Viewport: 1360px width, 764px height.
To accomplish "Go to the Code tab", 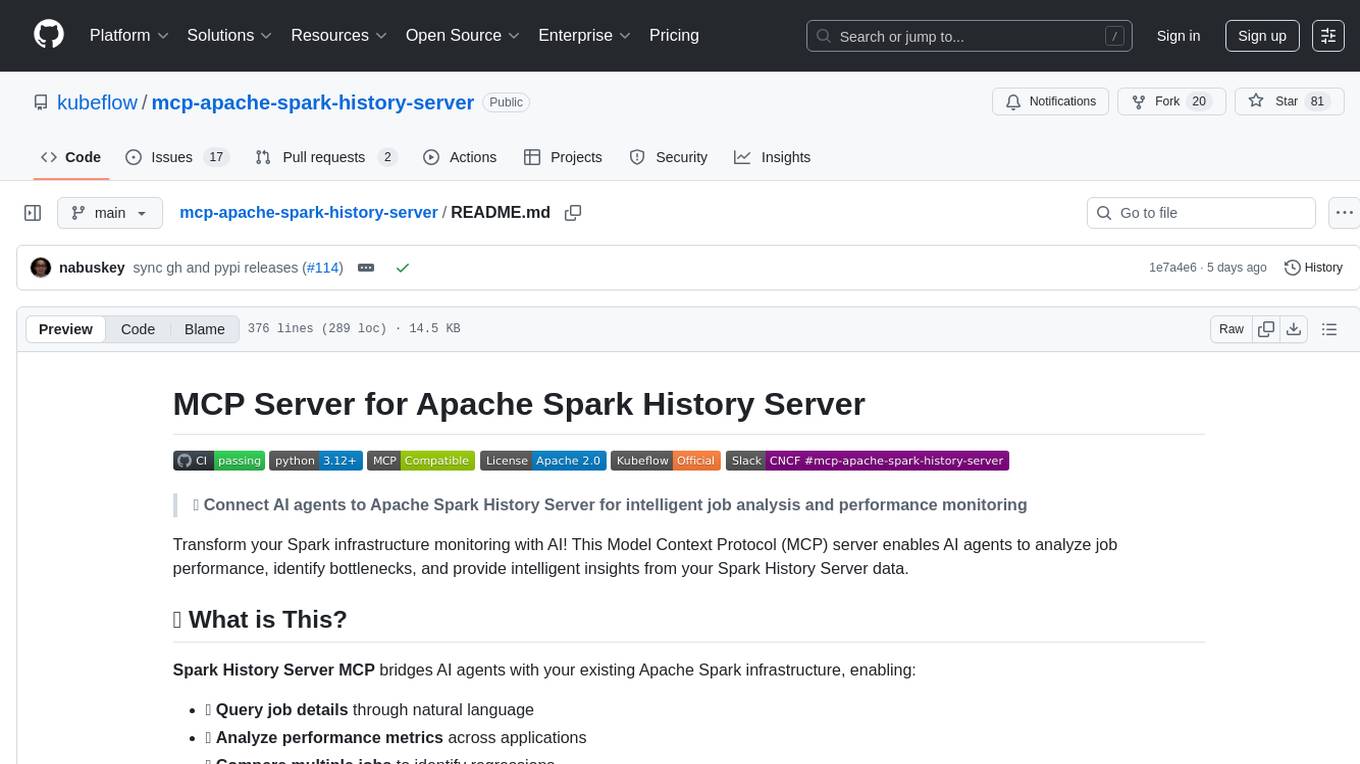I will pos(70,157).
